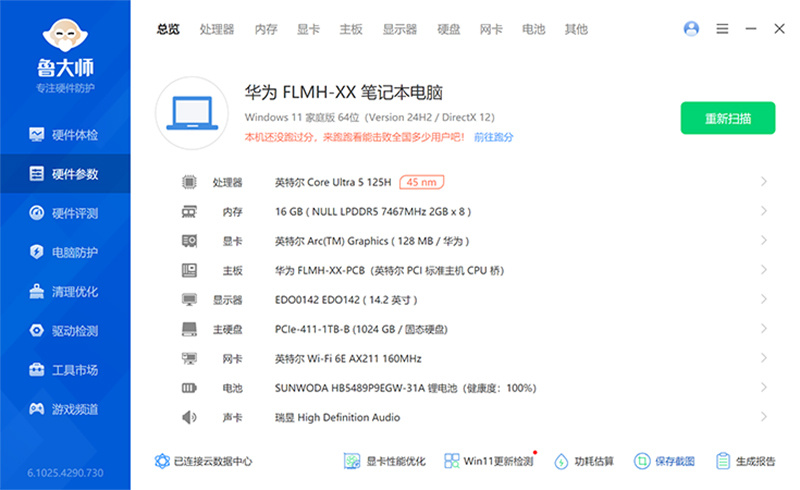This screenshot has width=800, height=490.
Task: Click the graphics card icon
Action: coord(189,240)
